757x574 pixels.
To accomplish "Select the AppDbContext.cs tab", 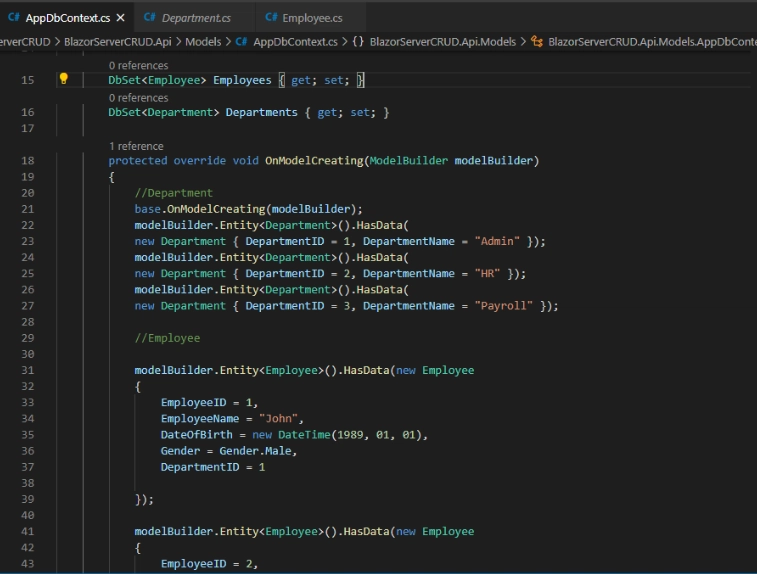I will 67,18.
